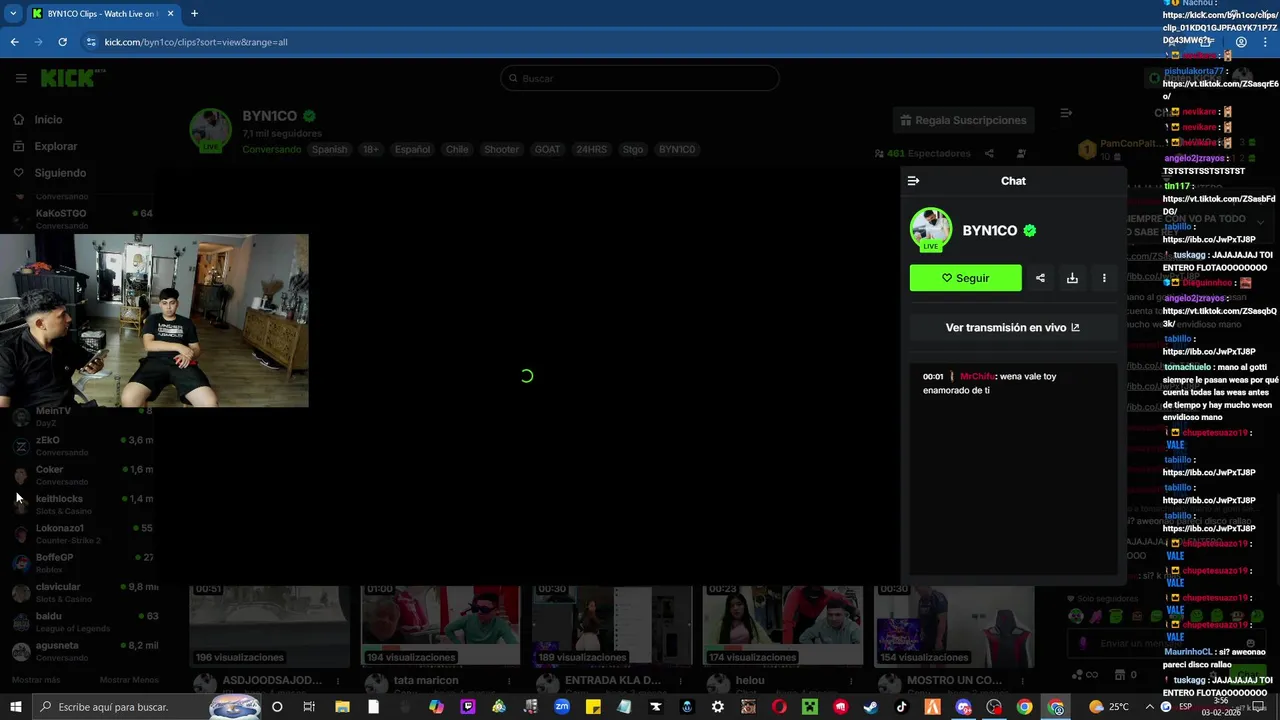1280x720 pixels.
Task: Open the zEkO channel in the sidebar
Action: pos(84,446)
